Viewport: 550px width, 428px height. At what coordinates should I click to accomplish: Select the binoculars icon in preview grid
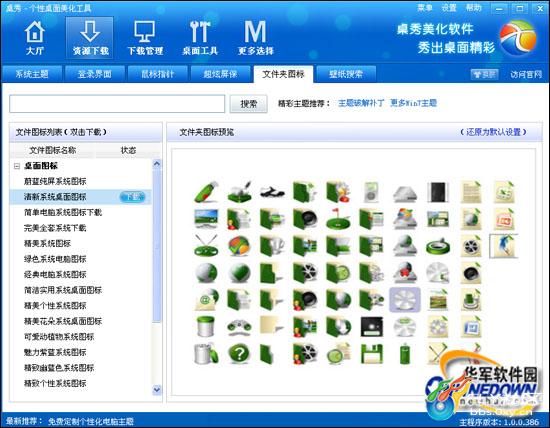tap(239, 327)
